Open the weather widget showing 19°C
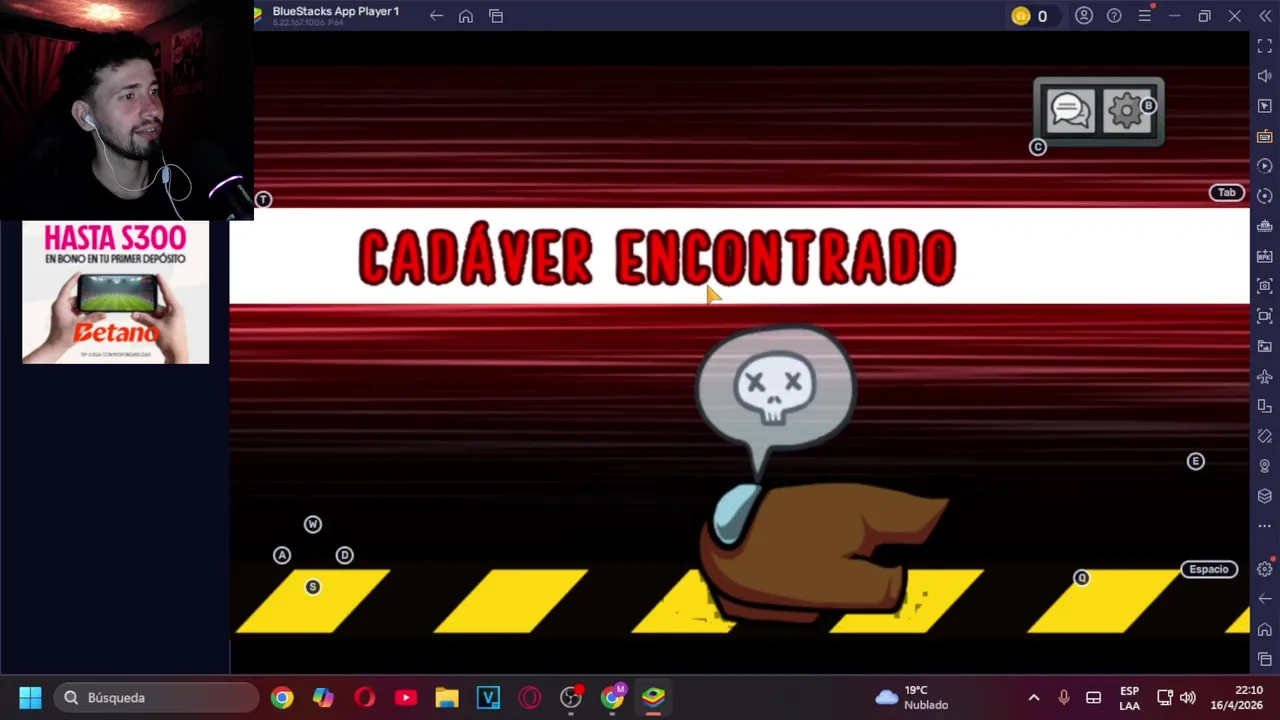Image resolution: width=1280 pixels, height=720 pixels. [x=912, y=697]
